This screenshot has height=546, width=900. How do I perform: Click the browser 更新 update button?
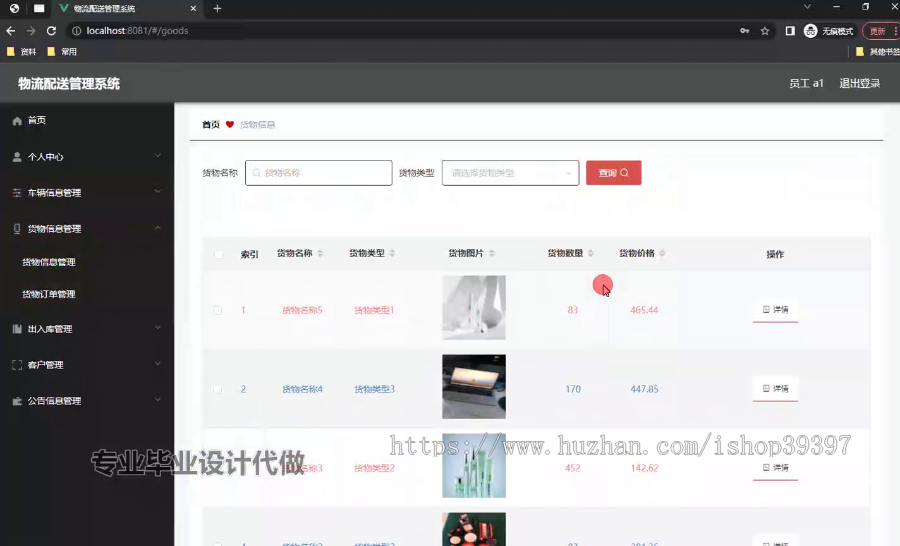click(882, 31)
